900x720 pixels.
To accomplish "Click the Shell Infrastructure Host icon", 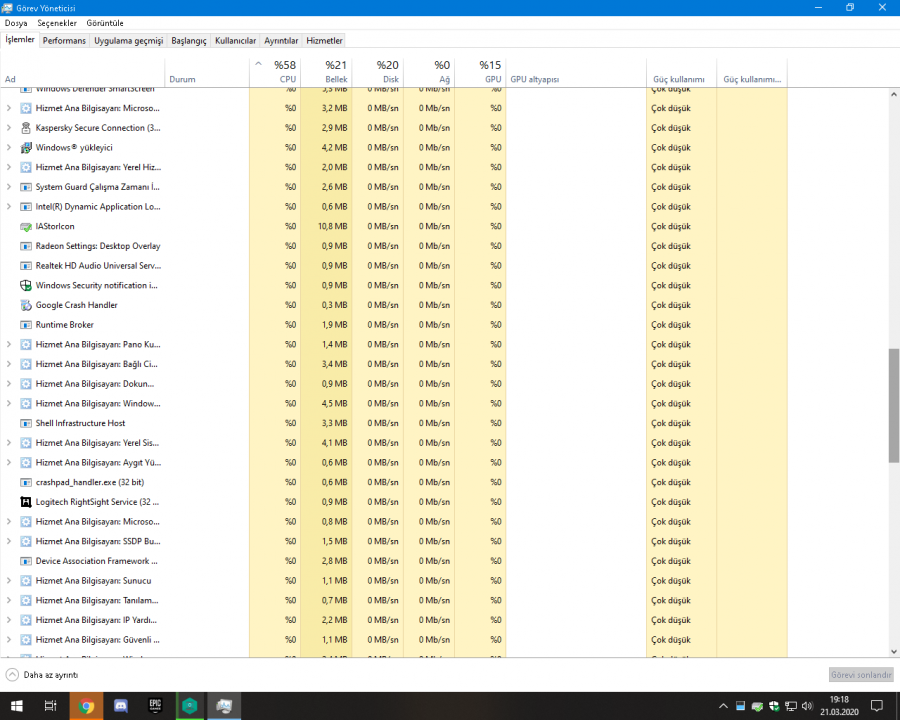I will (25, 423).
